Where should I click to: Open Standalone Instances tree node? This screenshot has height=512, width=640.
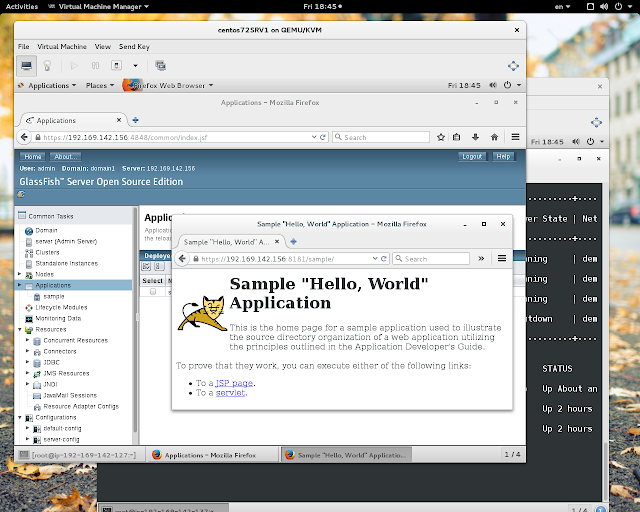67,264
